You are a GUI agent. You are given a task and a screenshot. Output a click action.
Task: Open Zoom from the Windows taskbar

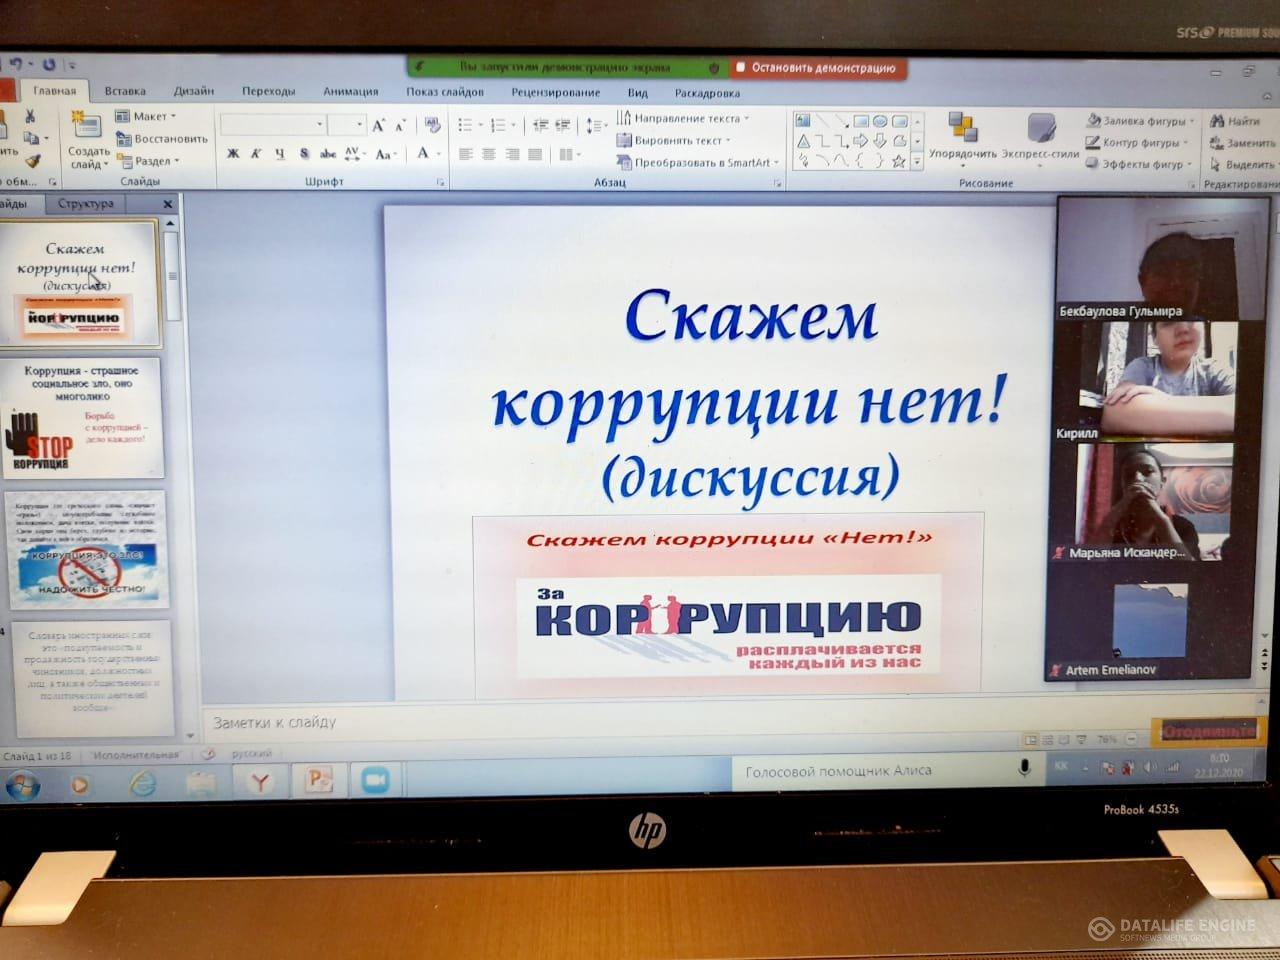click(374, 780)
